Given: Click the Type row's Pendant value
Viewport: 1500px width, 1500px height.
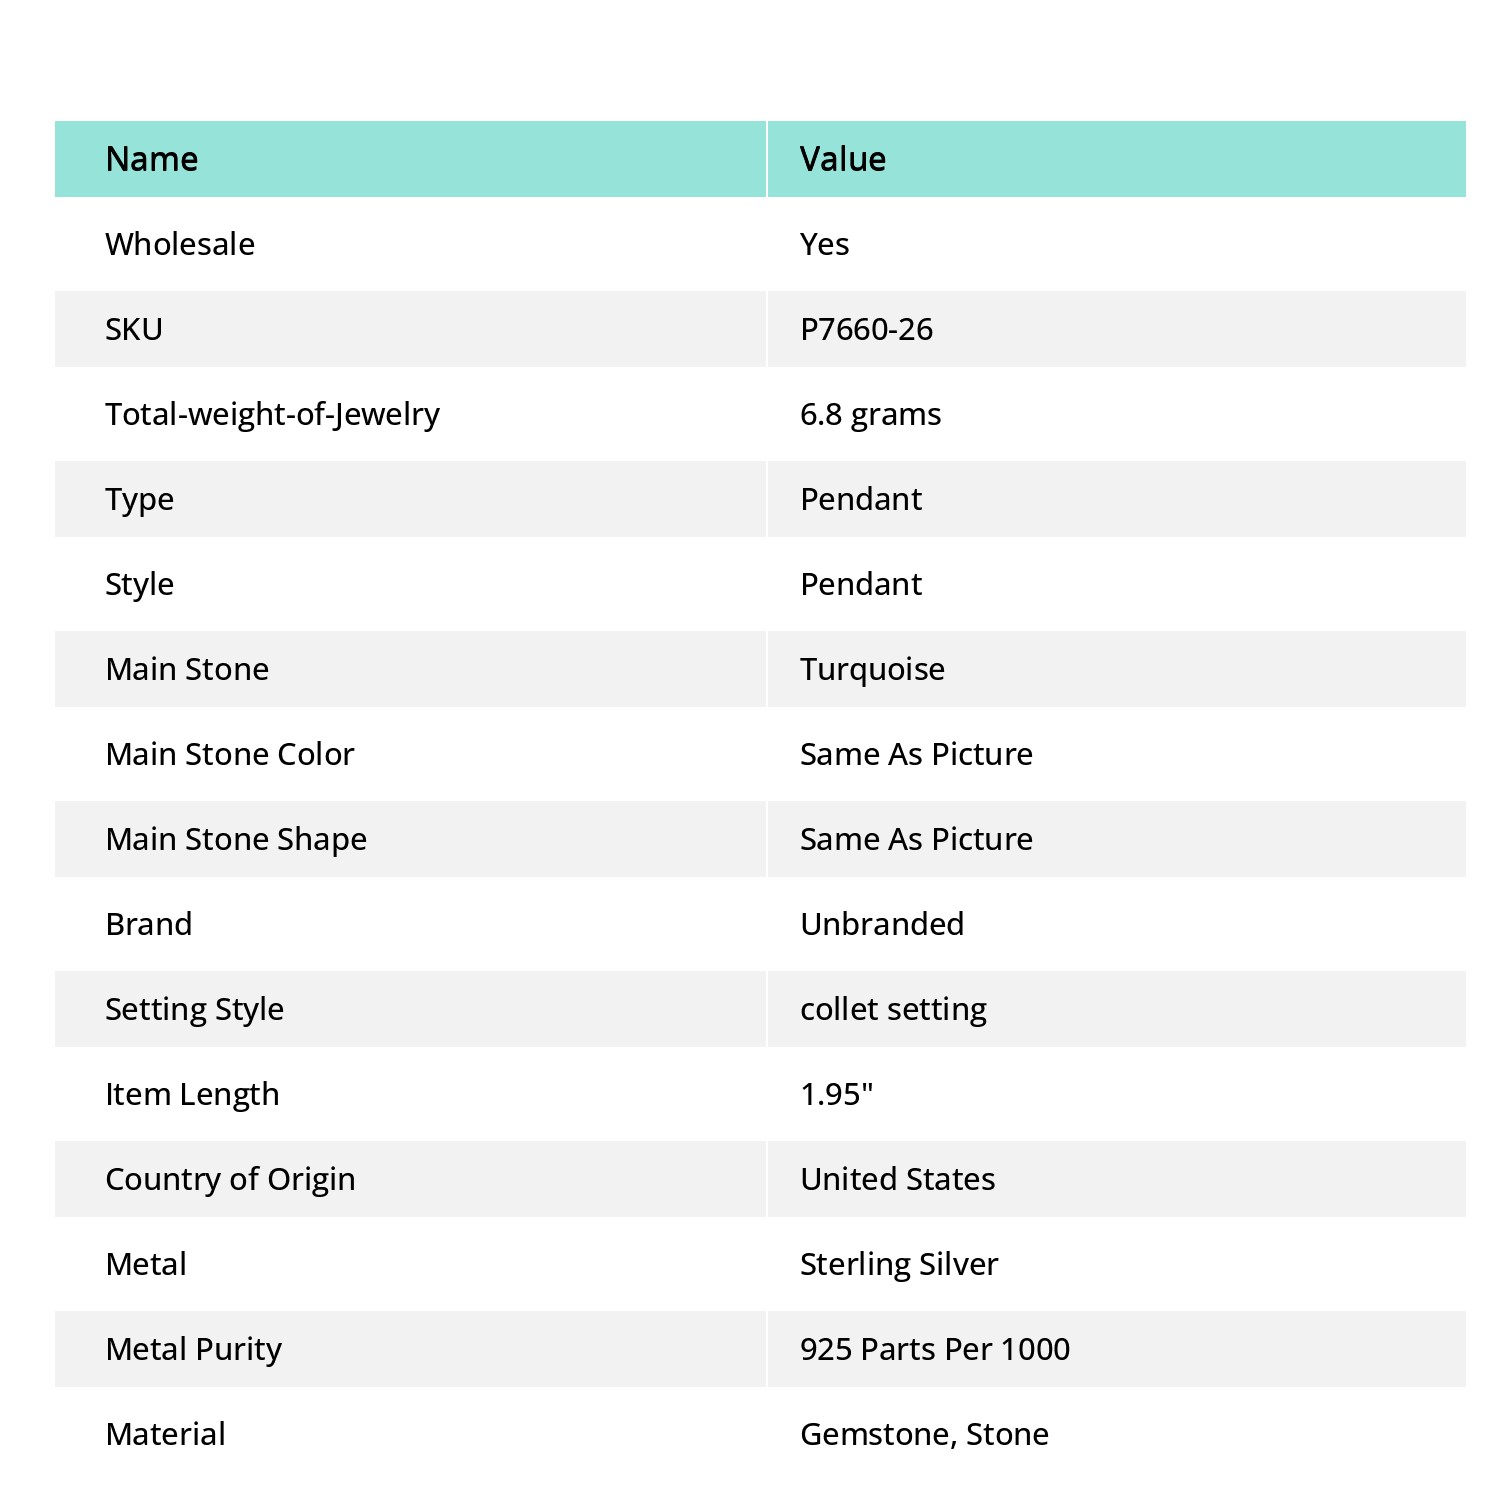Looking at the screenshot, I should click(861, 499).
